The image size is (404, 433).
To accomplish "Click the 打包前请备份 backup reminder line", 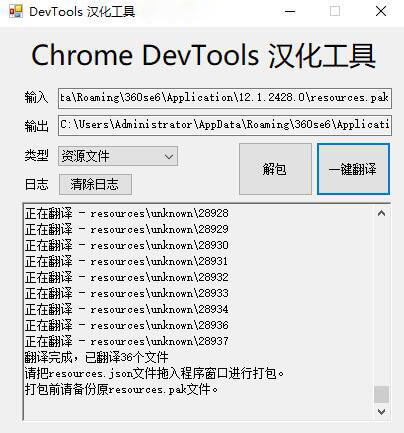I will point(122,389).
